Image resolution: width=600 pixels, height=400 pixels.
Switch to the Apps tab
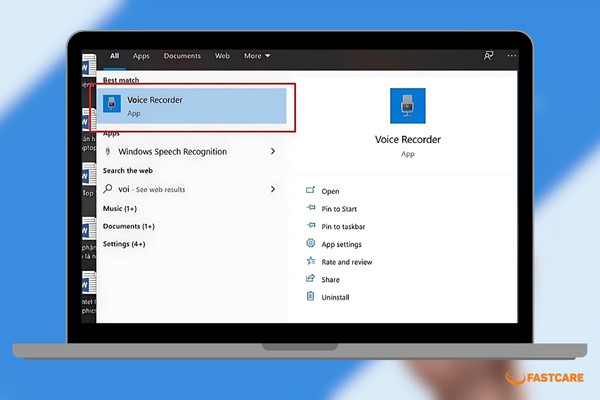click(141, 56)
